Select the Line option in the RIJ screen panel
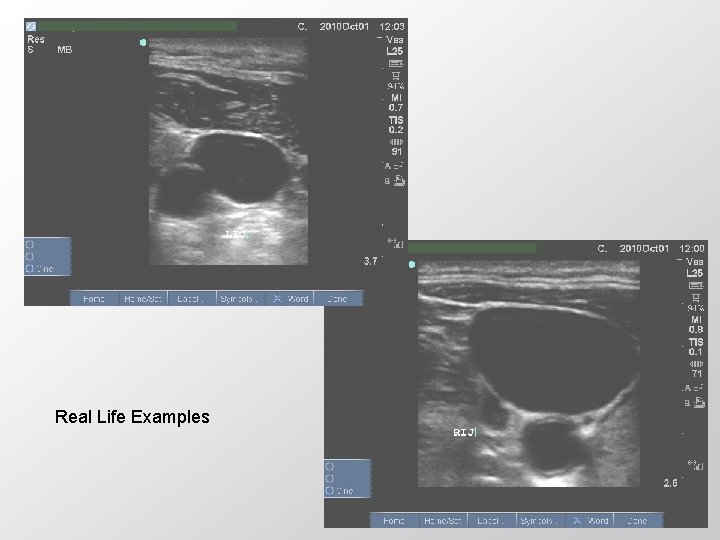The image size is (720, 540). (x=340, y=490)
